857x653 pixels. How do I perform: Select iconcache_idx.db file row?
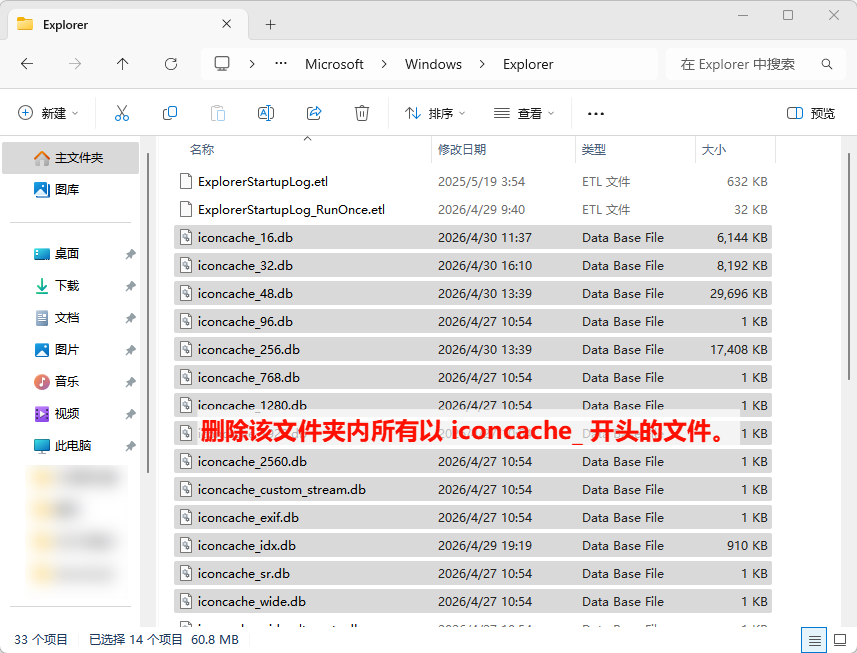point(473,545)
